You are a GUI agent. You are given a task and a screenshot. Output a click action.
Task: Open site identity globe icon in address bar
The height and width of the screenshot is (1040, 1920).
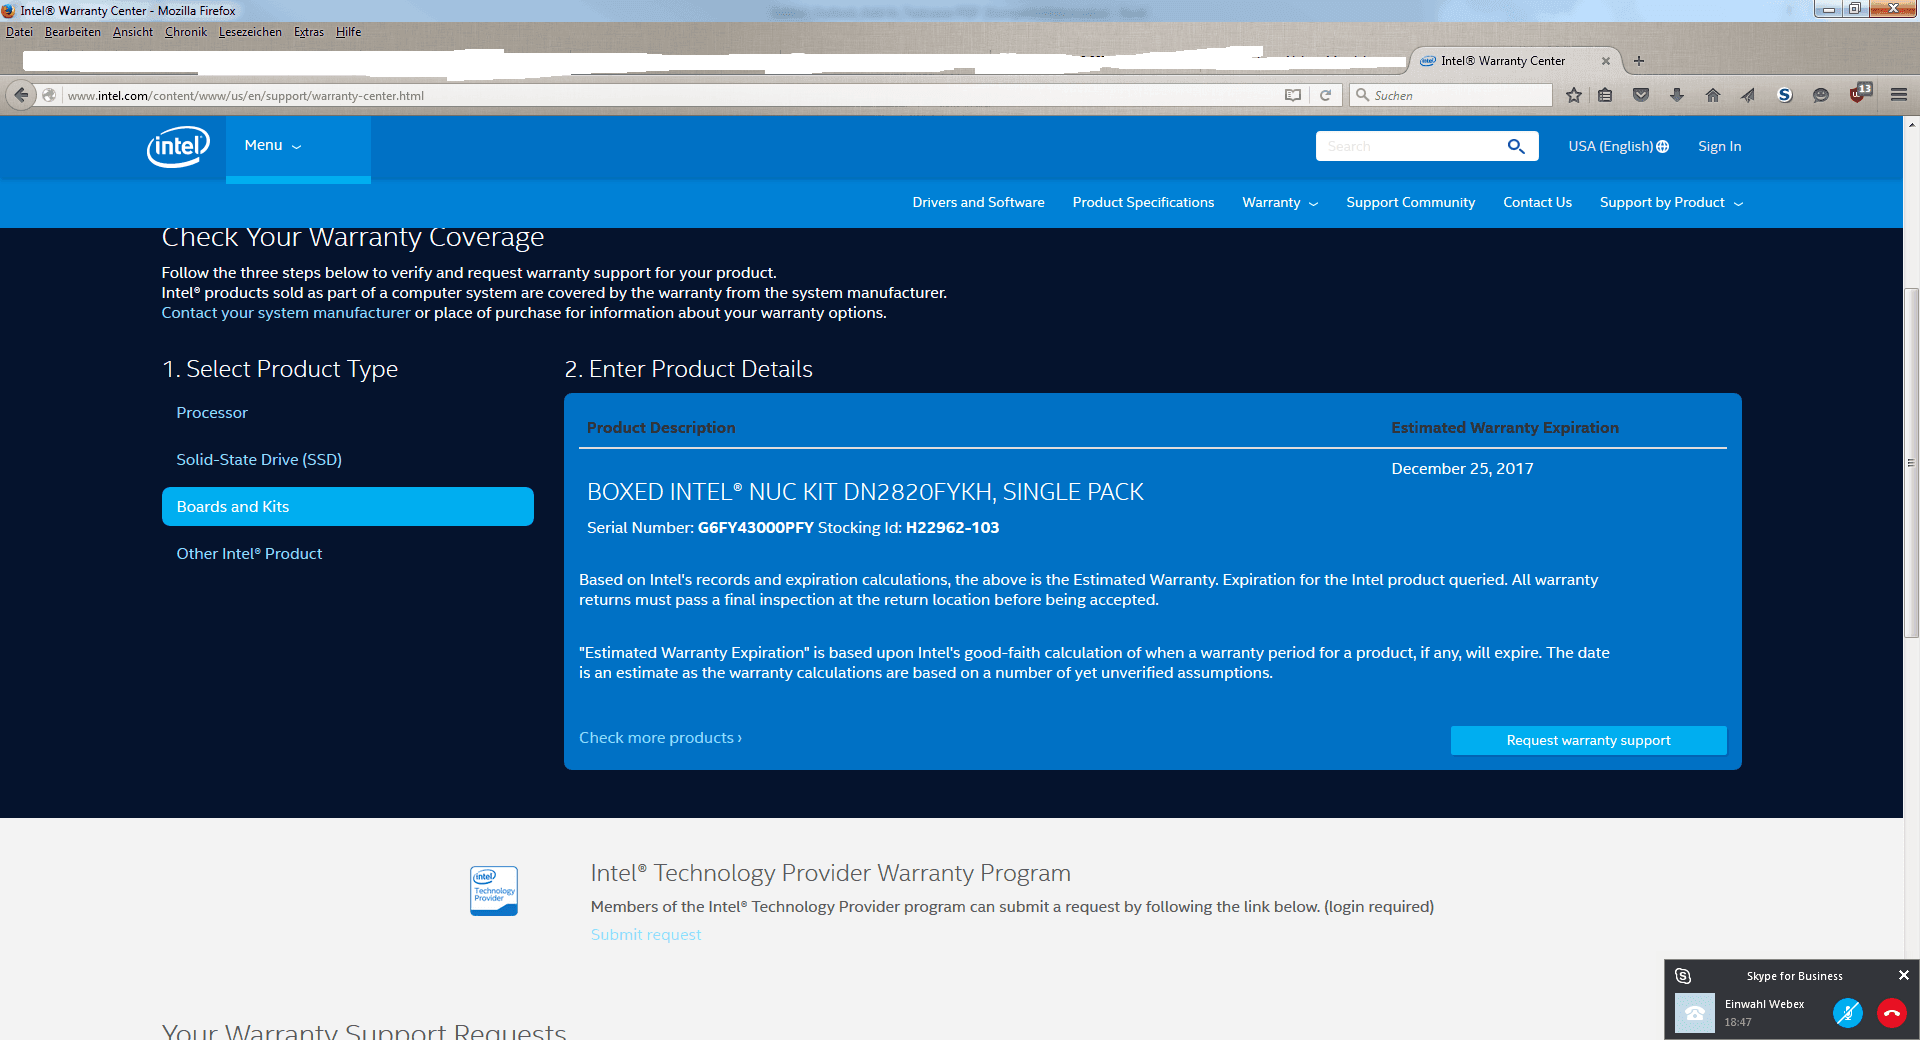click(49, 95)
